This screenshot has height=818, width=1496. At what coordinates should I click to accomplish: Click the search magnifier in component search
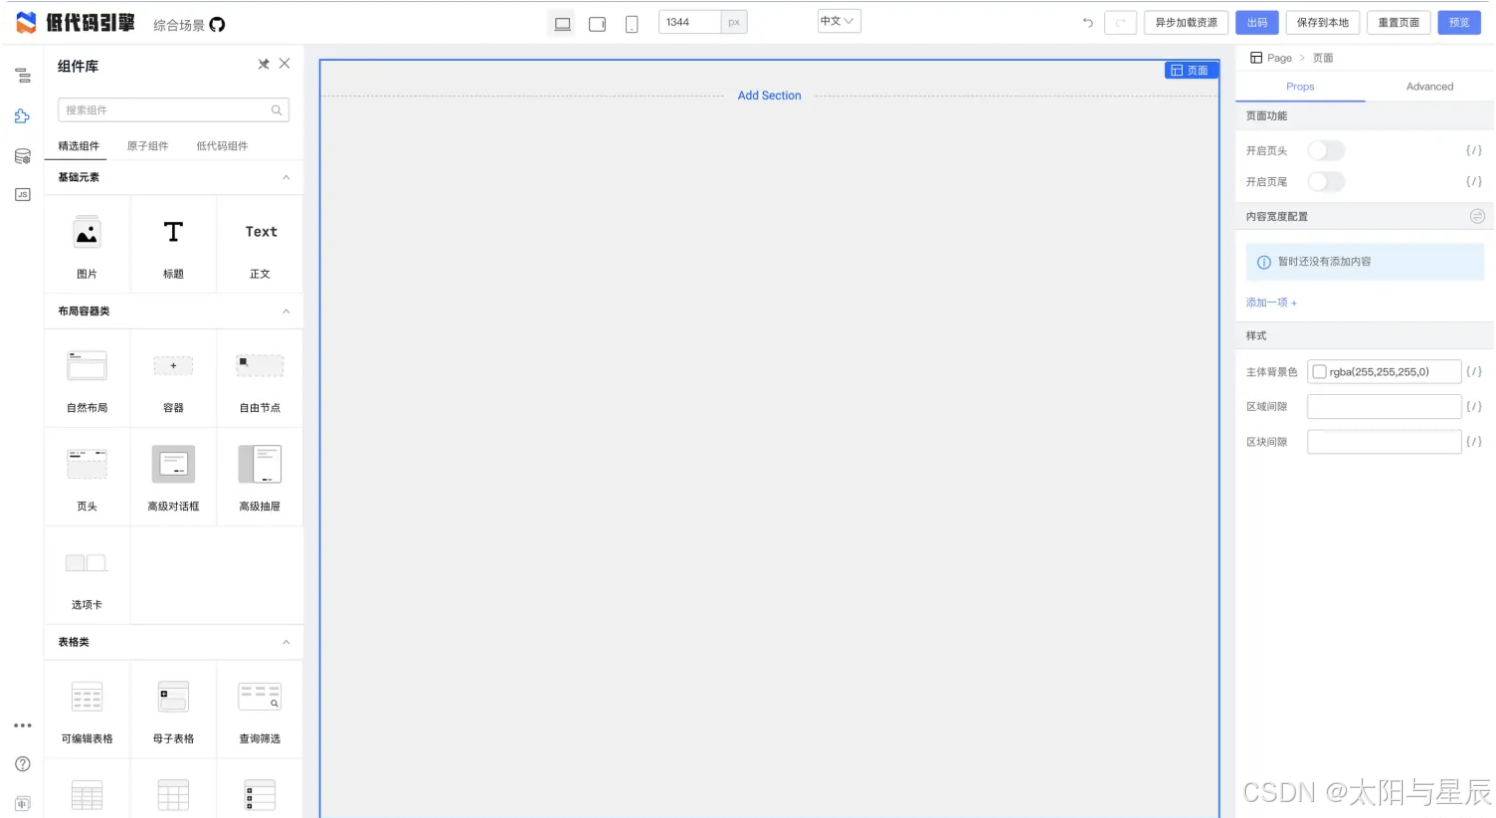click(276, 110)
